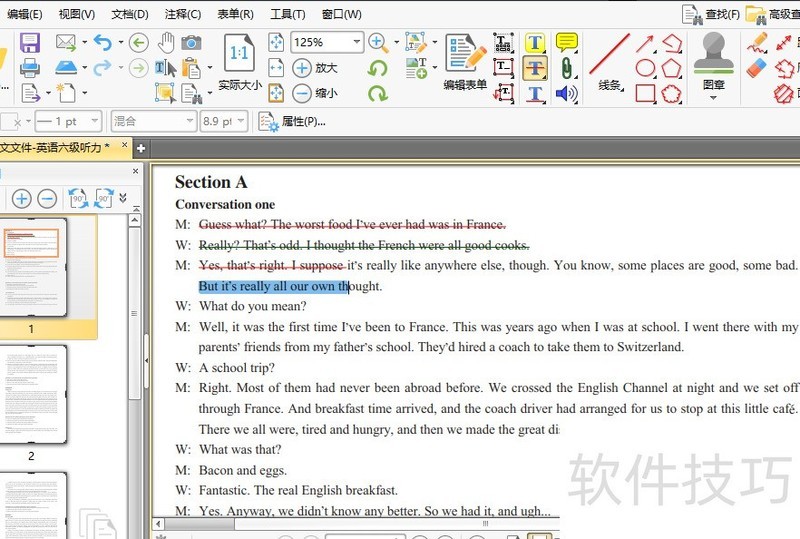
Task: Click the Save floppy disk icon
Action: click(x=30, y=42)
